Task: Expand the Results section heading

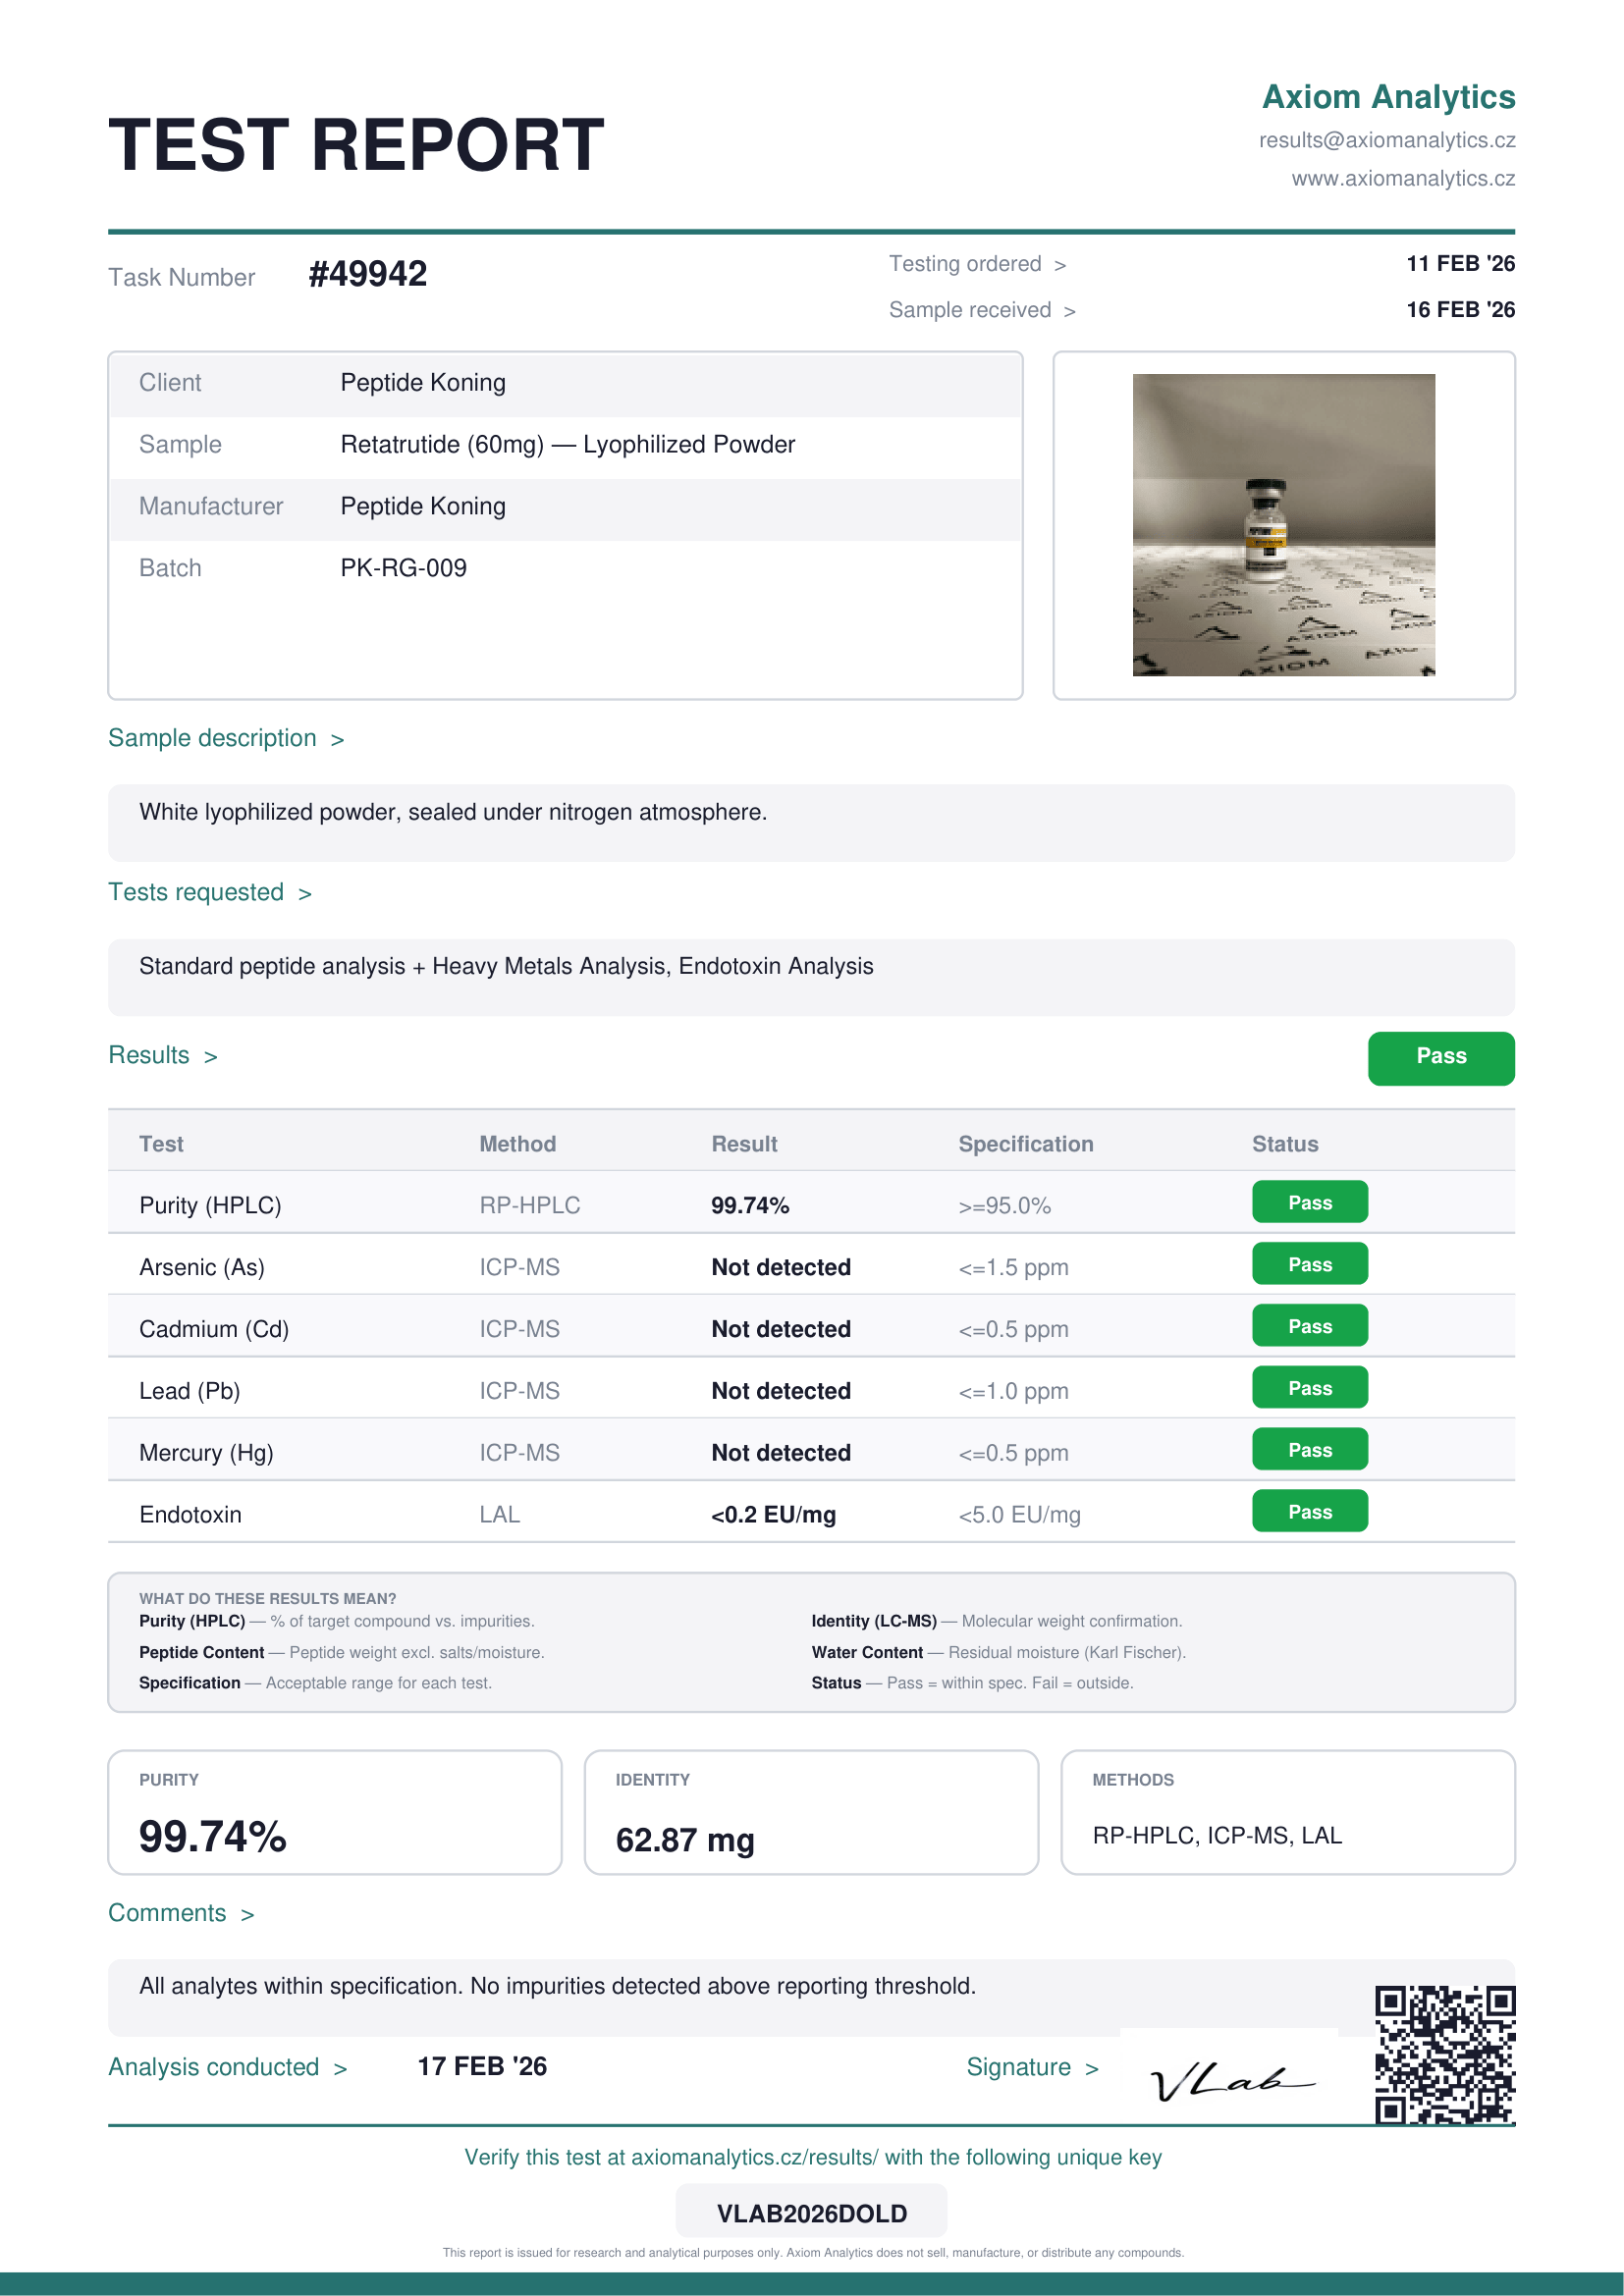Action: (163, 1055)
